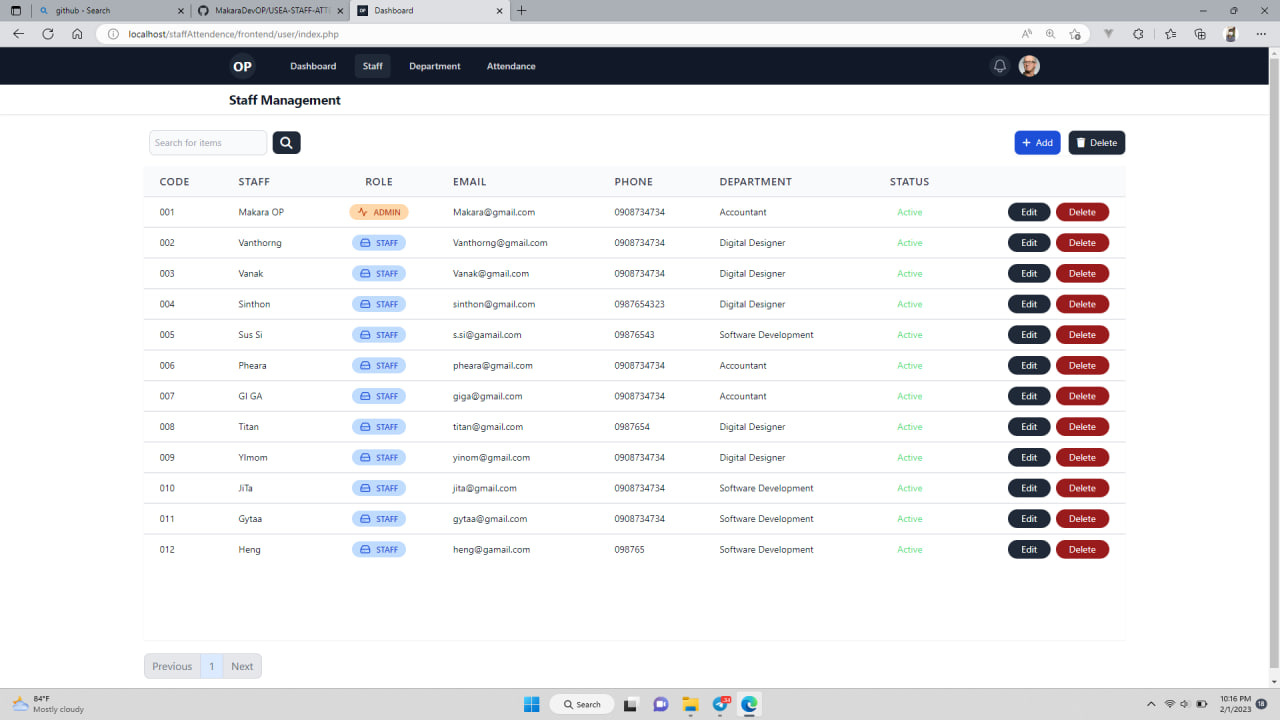The width and height of the screenshot is (1280, 720).
Task: Click the ADMIN badge on Makara OP's row
Action: click(x=379, y=212)
